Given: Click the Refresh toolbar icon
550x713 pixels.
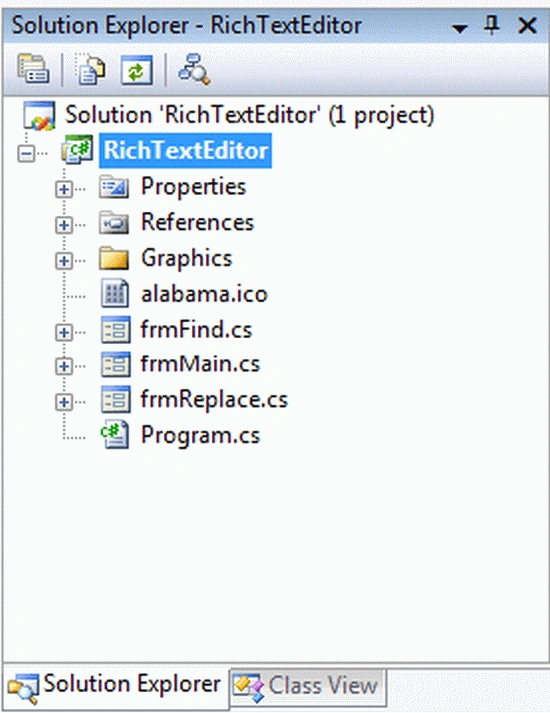Looking at the screenshot, I should click(x=136, y=70).
